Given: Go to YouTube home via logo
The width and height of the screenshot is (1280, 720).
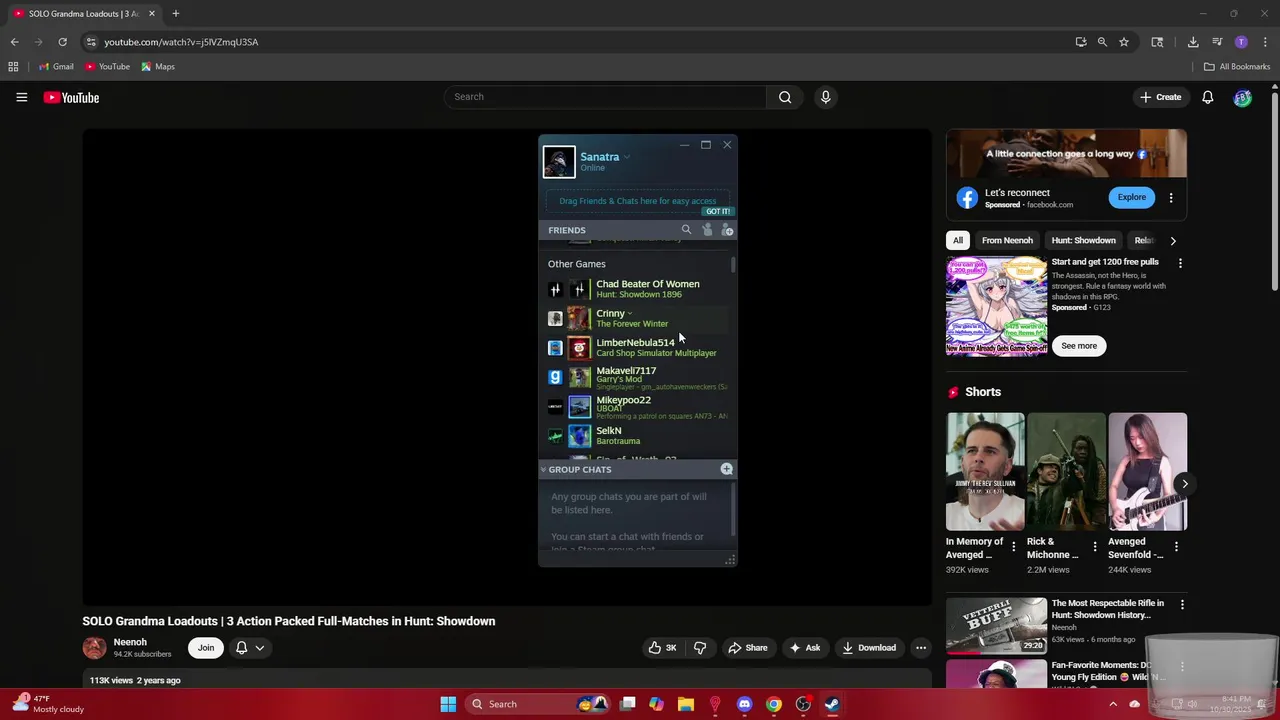Looking at the screenshot, I should [71, 97].
